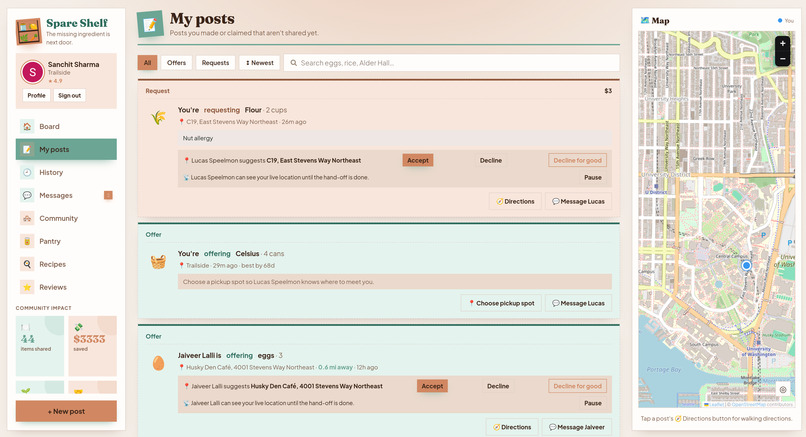
Task: Click the map recenter location icon
Action: click(783, 390)
